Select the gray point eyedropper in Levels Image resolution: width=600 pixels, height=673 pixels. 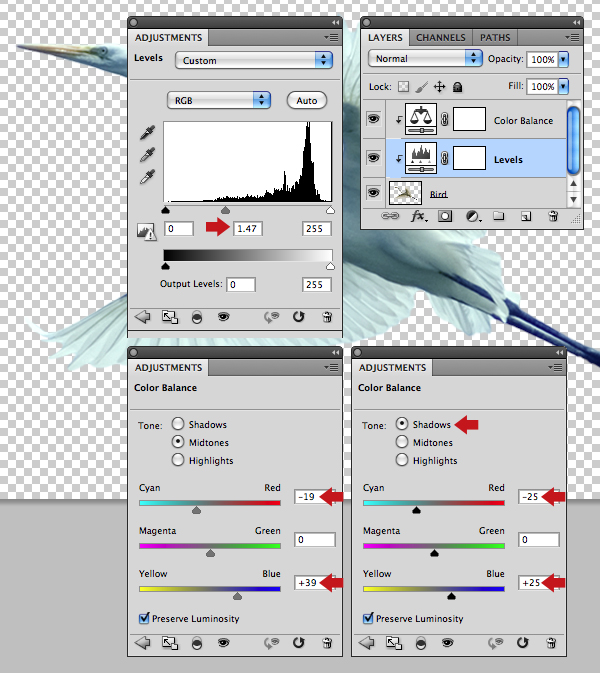click(147, 155)
